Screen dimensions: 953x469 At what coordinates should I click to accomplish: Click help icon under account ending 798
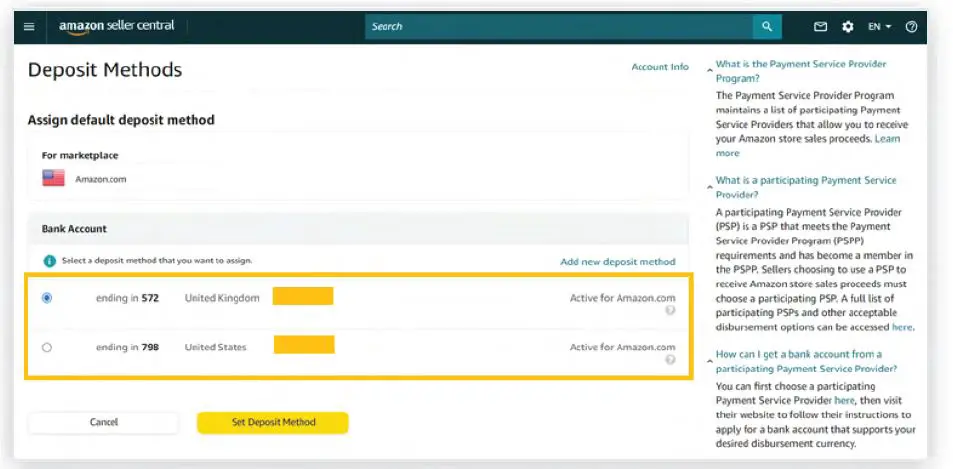(670, 360)
